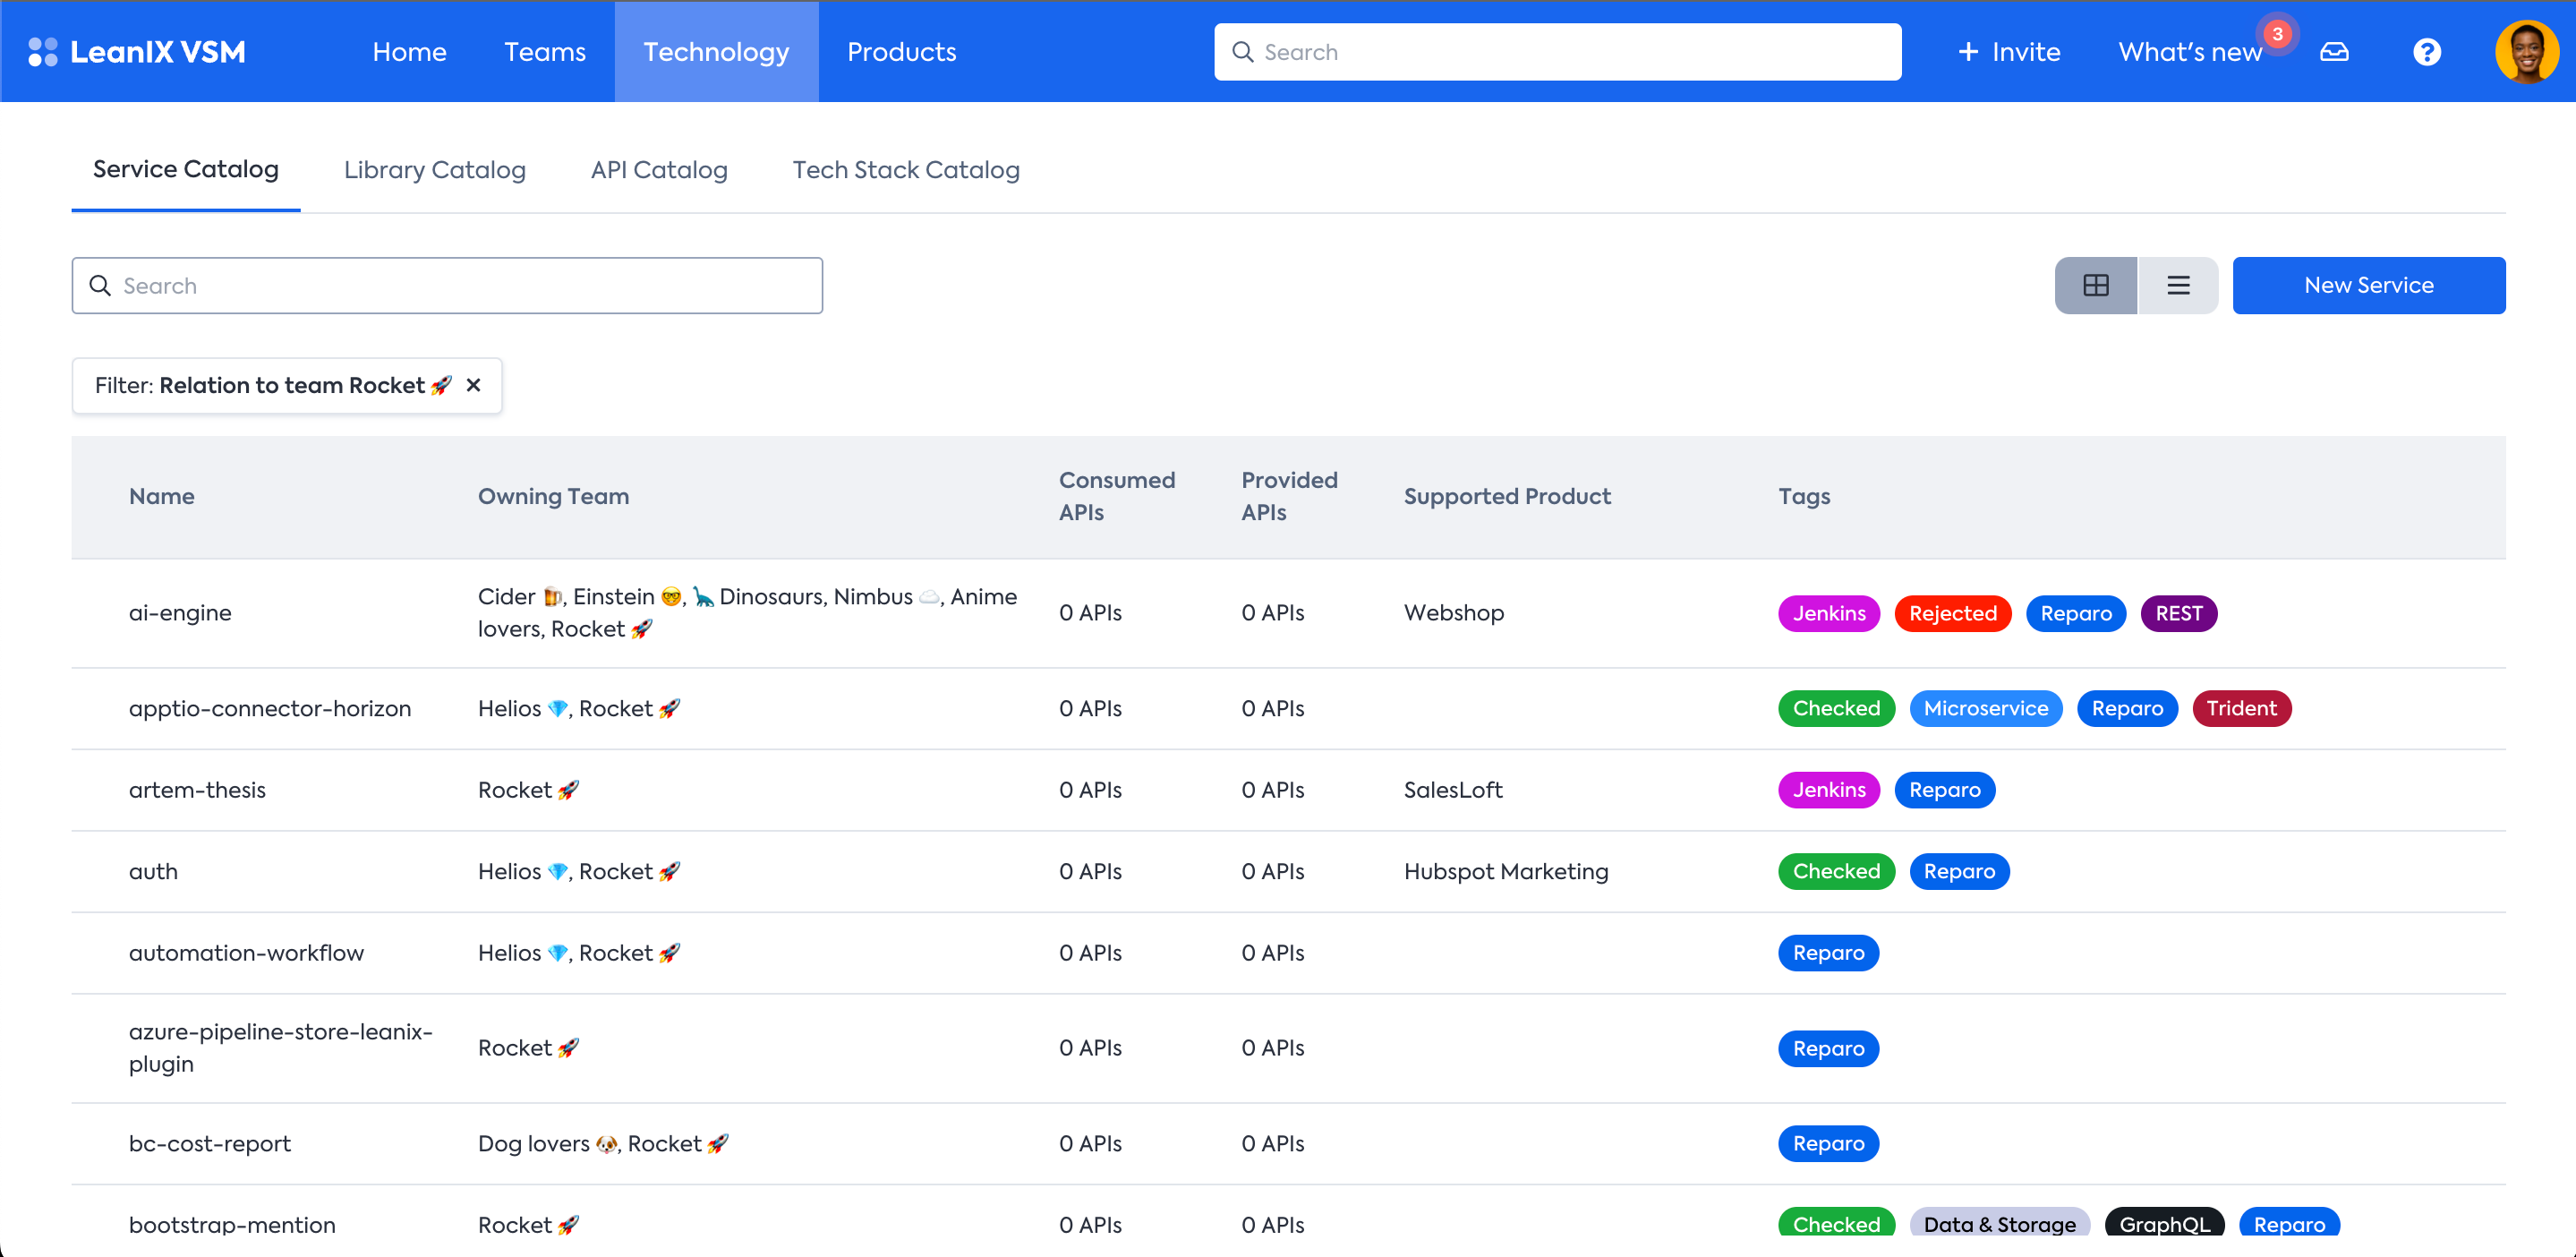2576x1257 pixels.
Task: Click the Checked tag on auth row
Action: (1836, 872)
